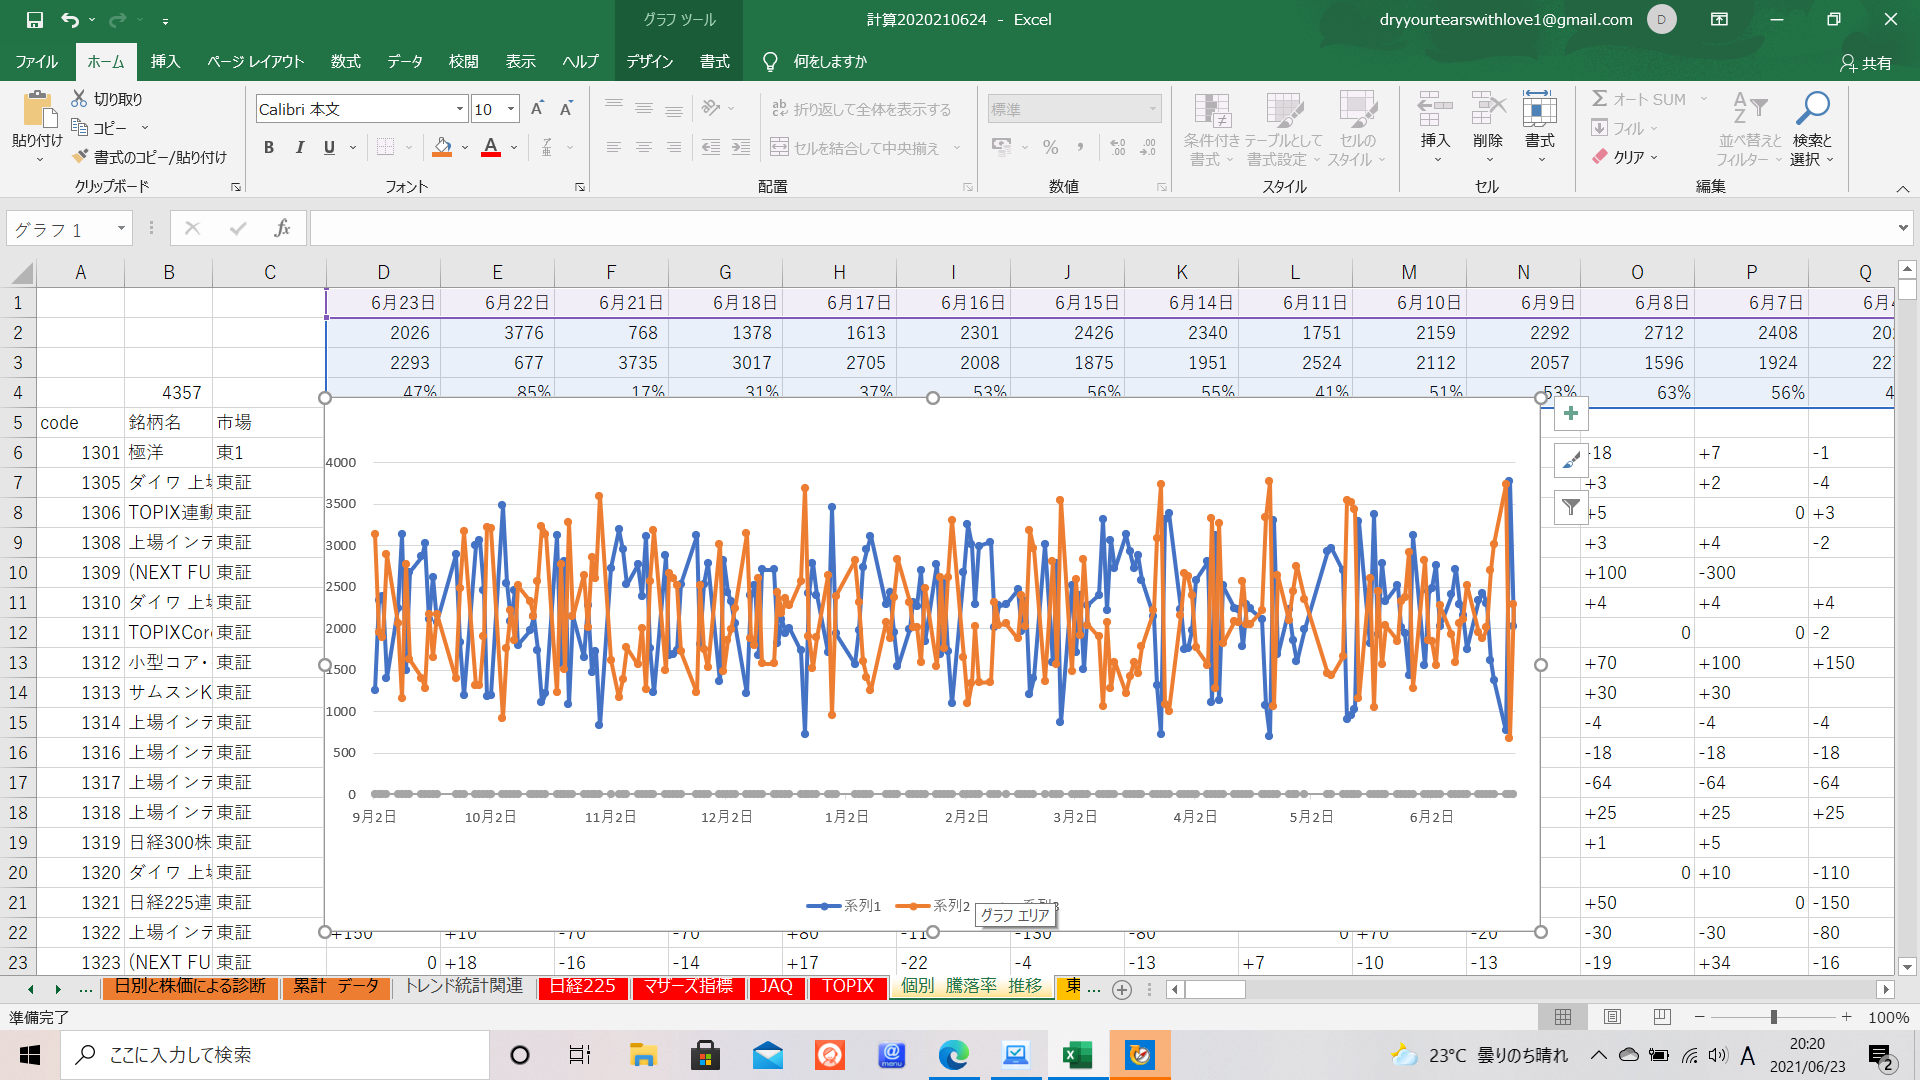The image size is (1920, 1080).
Task: Switch to the 日経225 sheet tab
Action: coord(583,987)
